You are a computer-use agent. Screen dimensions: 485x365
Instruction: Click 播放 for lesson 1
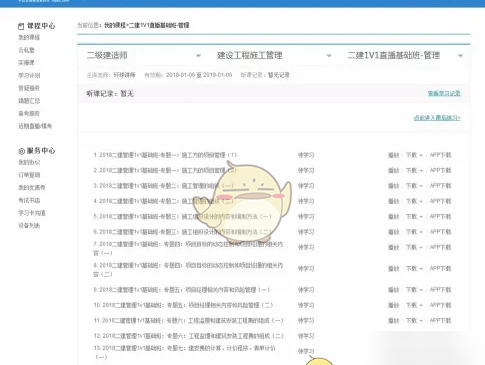click(394, 155)
